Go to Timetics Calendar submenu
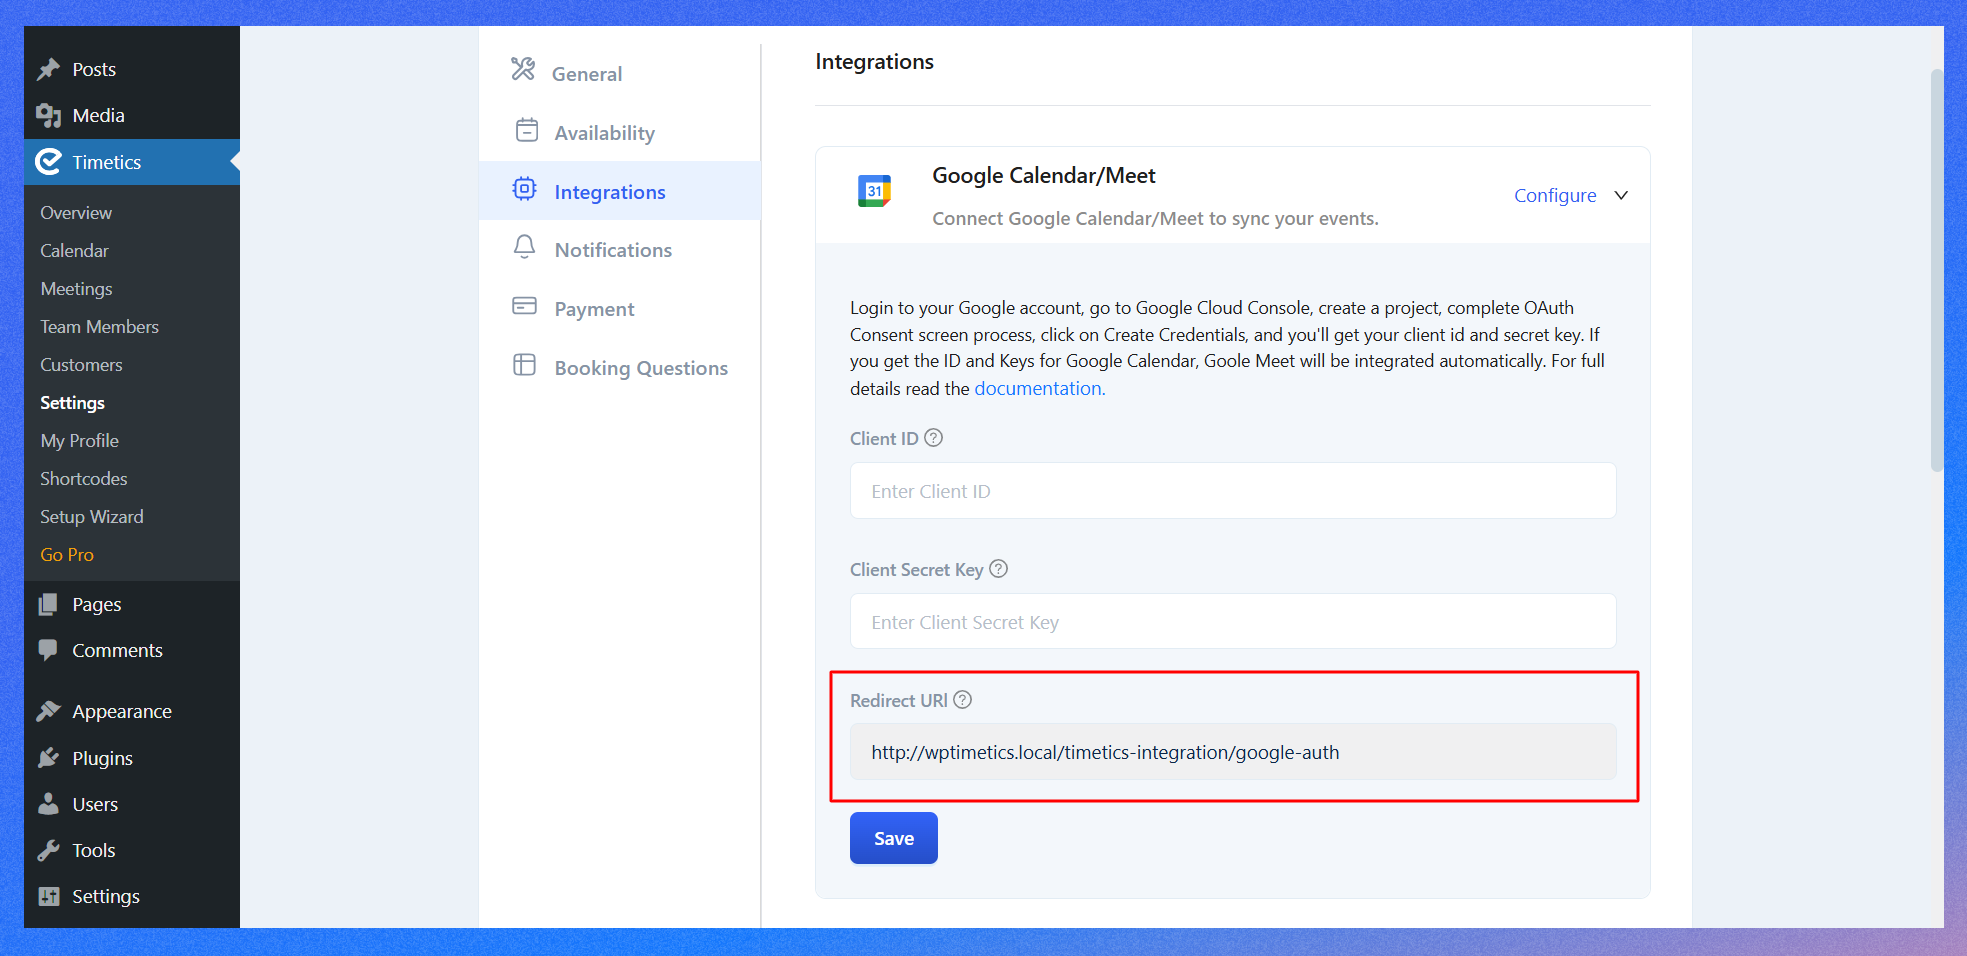The image size is (1967, 956). (74, 251)
